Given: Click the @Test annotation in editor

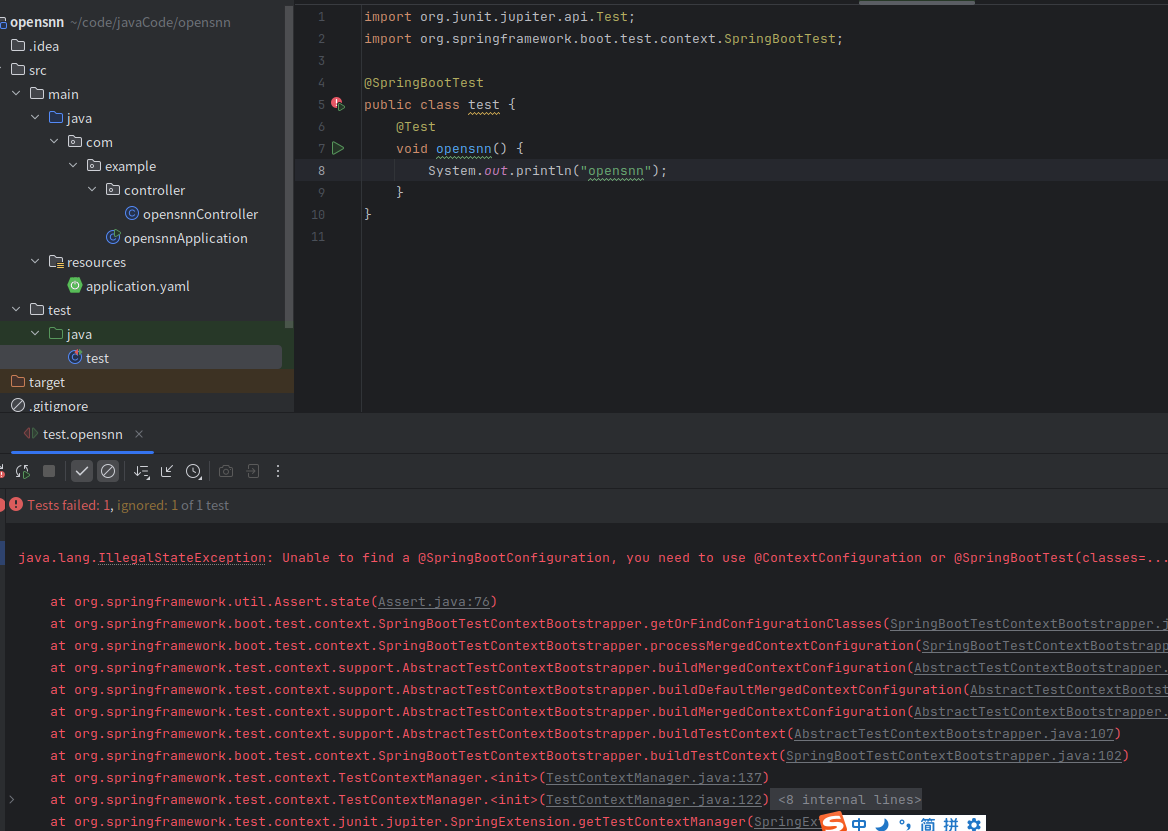Looking at the screenshot, I should coord(416,127).
